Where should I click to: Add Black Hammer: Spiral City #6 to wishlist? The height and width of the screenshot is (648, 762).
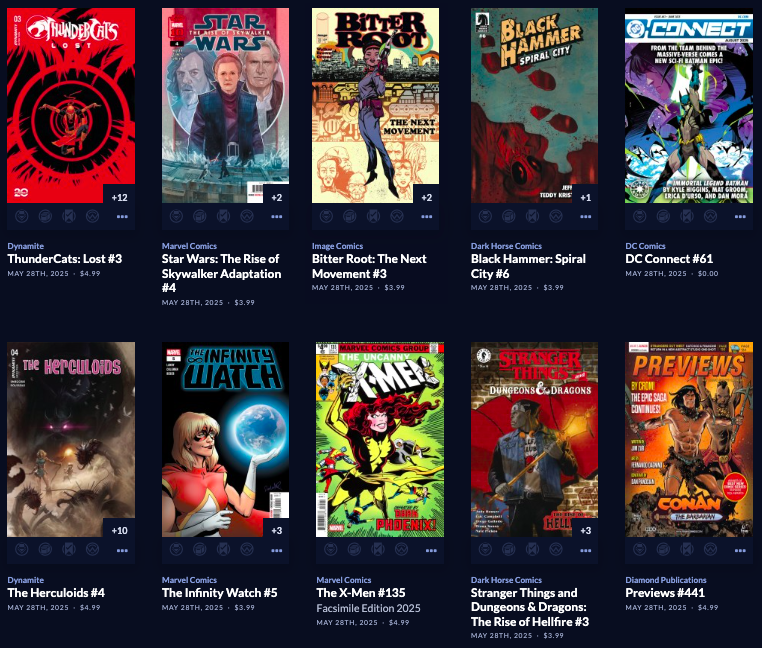click(556, 216)
